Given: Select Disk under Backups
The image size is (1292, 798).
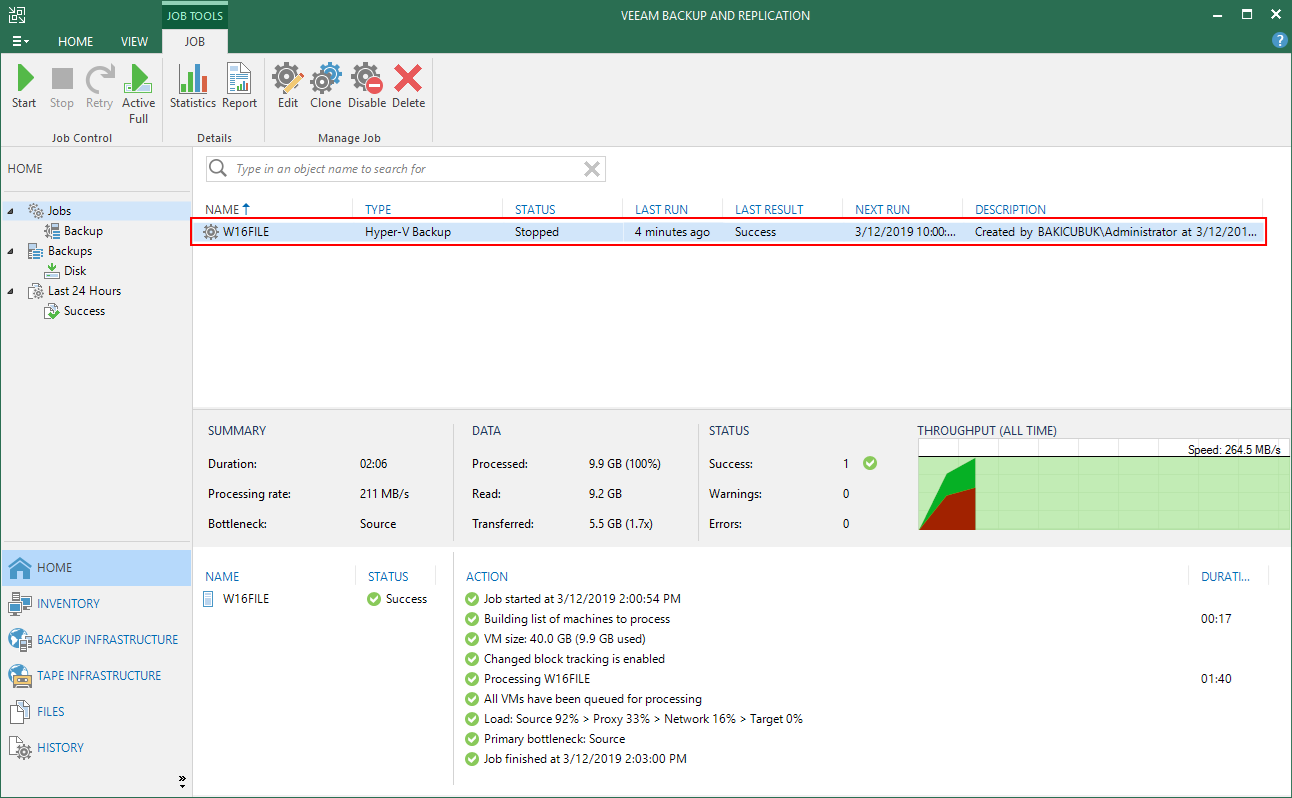Looking at the screenshot, I should pyautogui.click(x=75, y=271).
